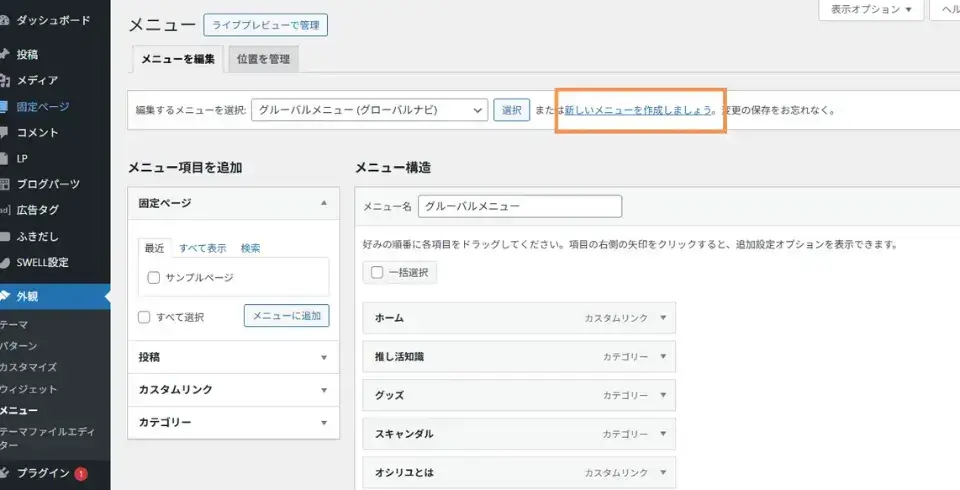Select the すべて表示 tab

coord(203,248)
